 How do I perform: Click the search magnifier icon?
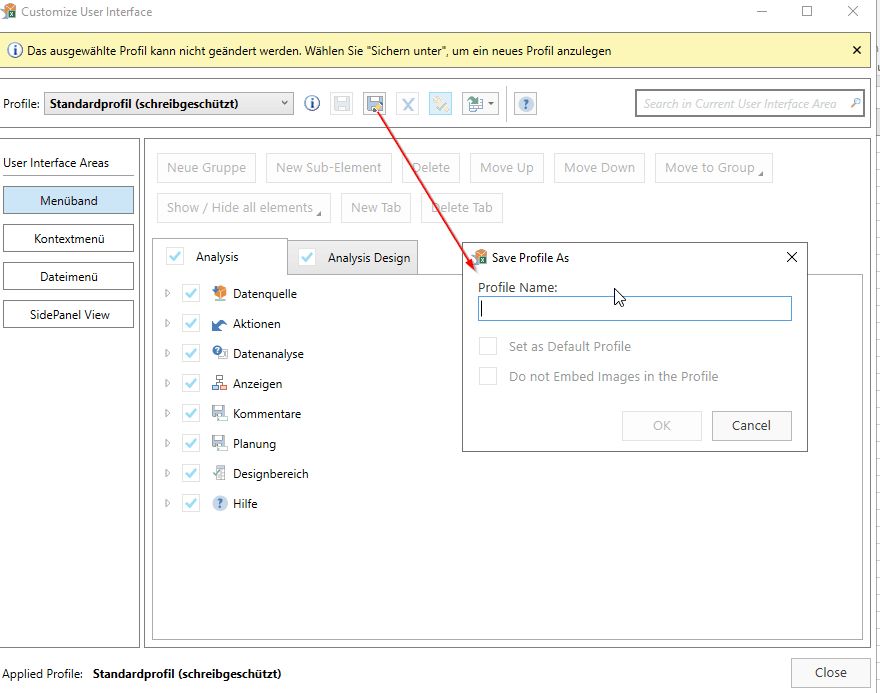[855, 103]
